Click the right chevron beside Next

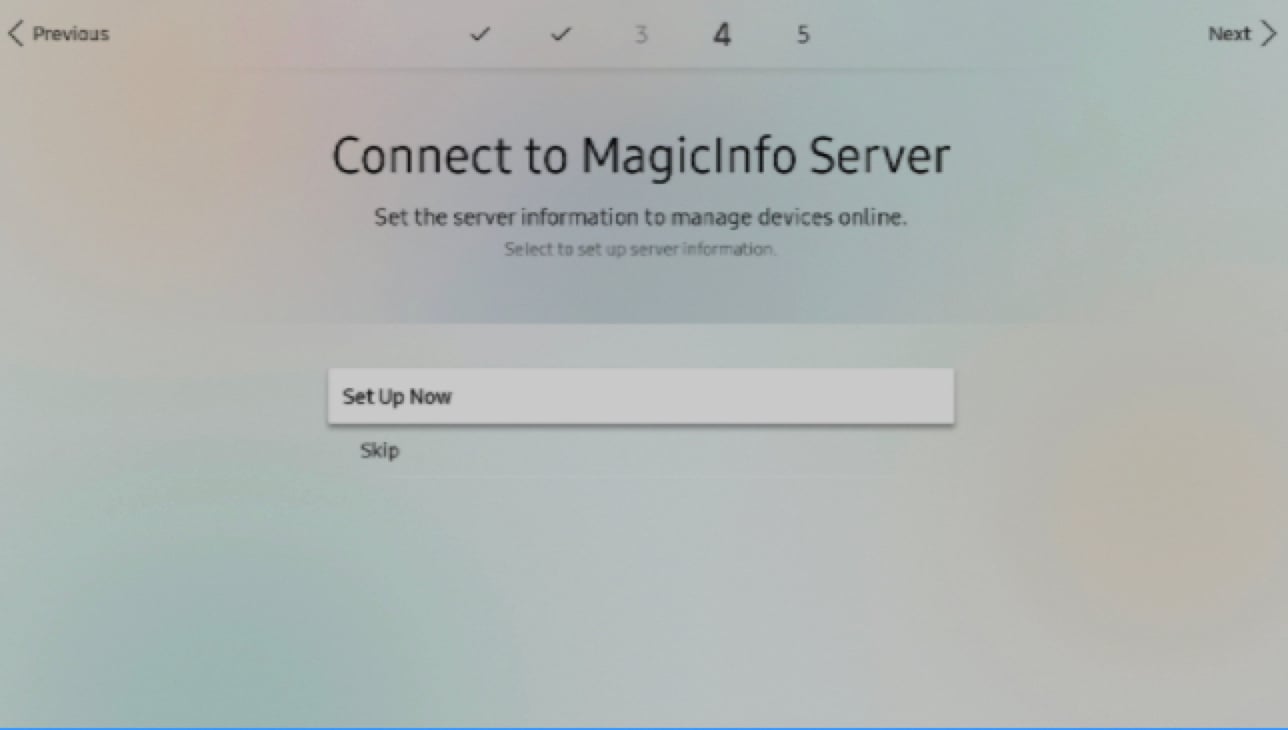(x=1268, y=34)
